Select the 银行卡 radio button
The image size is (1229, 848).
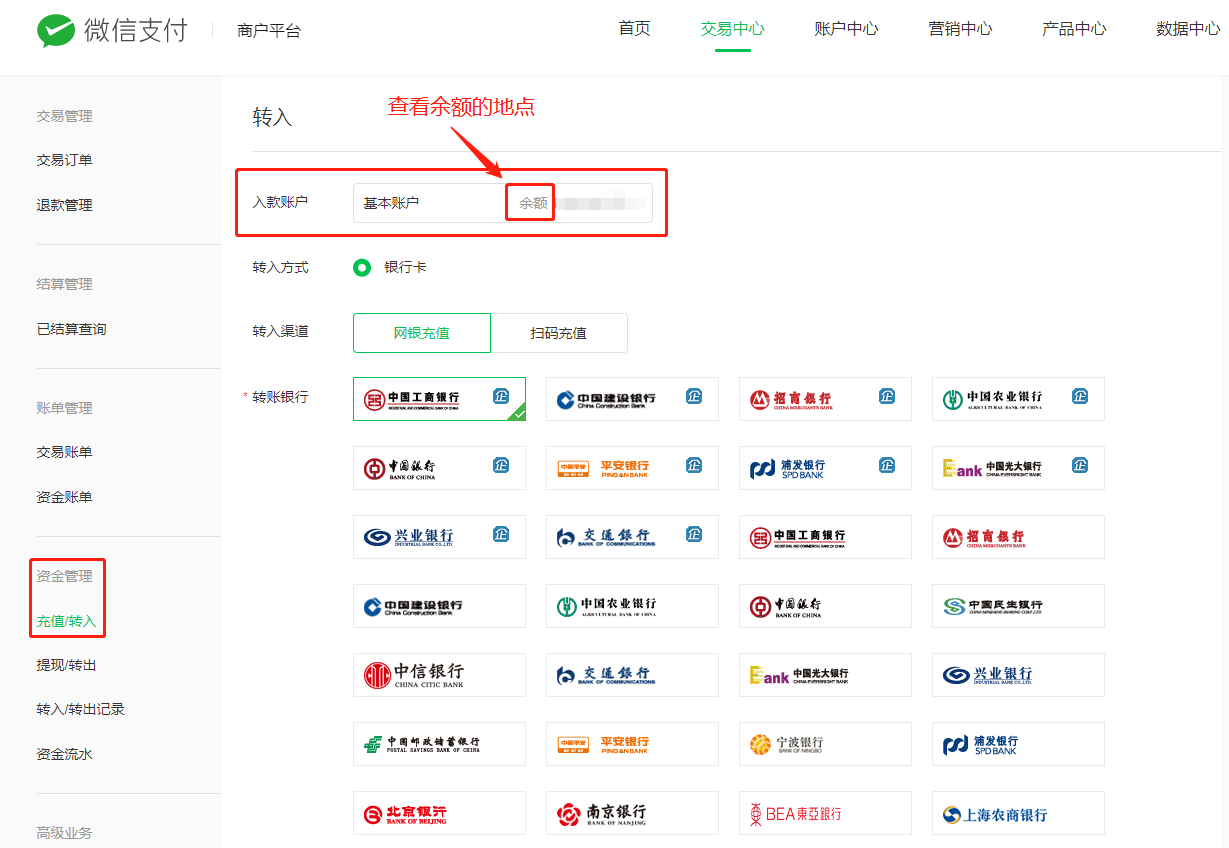362,268
